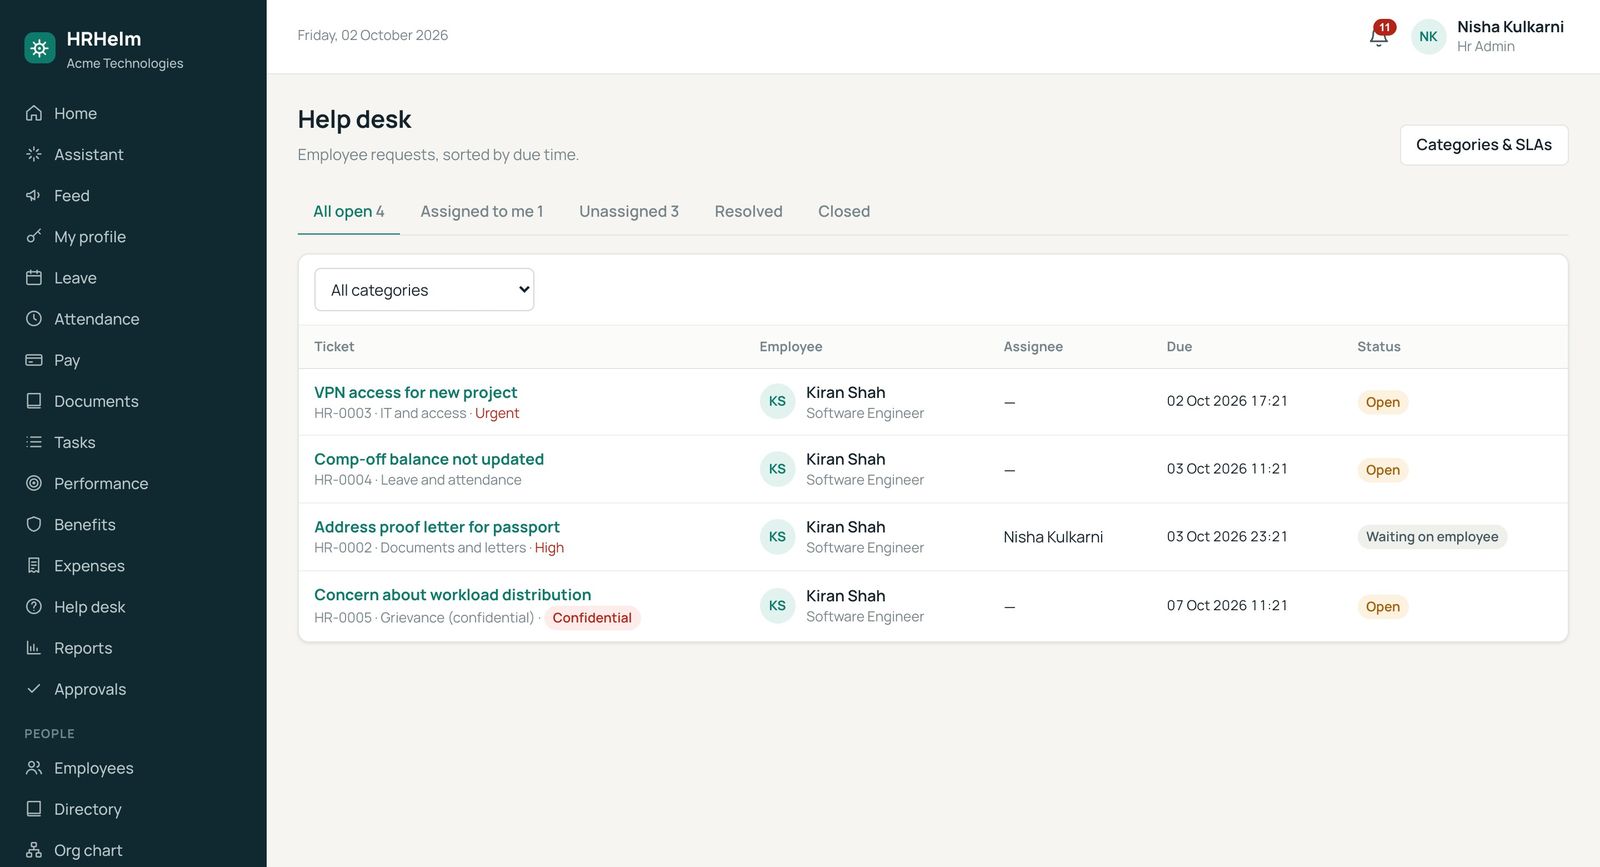
Task: Show the All open tab
Action: click(349, 211)
